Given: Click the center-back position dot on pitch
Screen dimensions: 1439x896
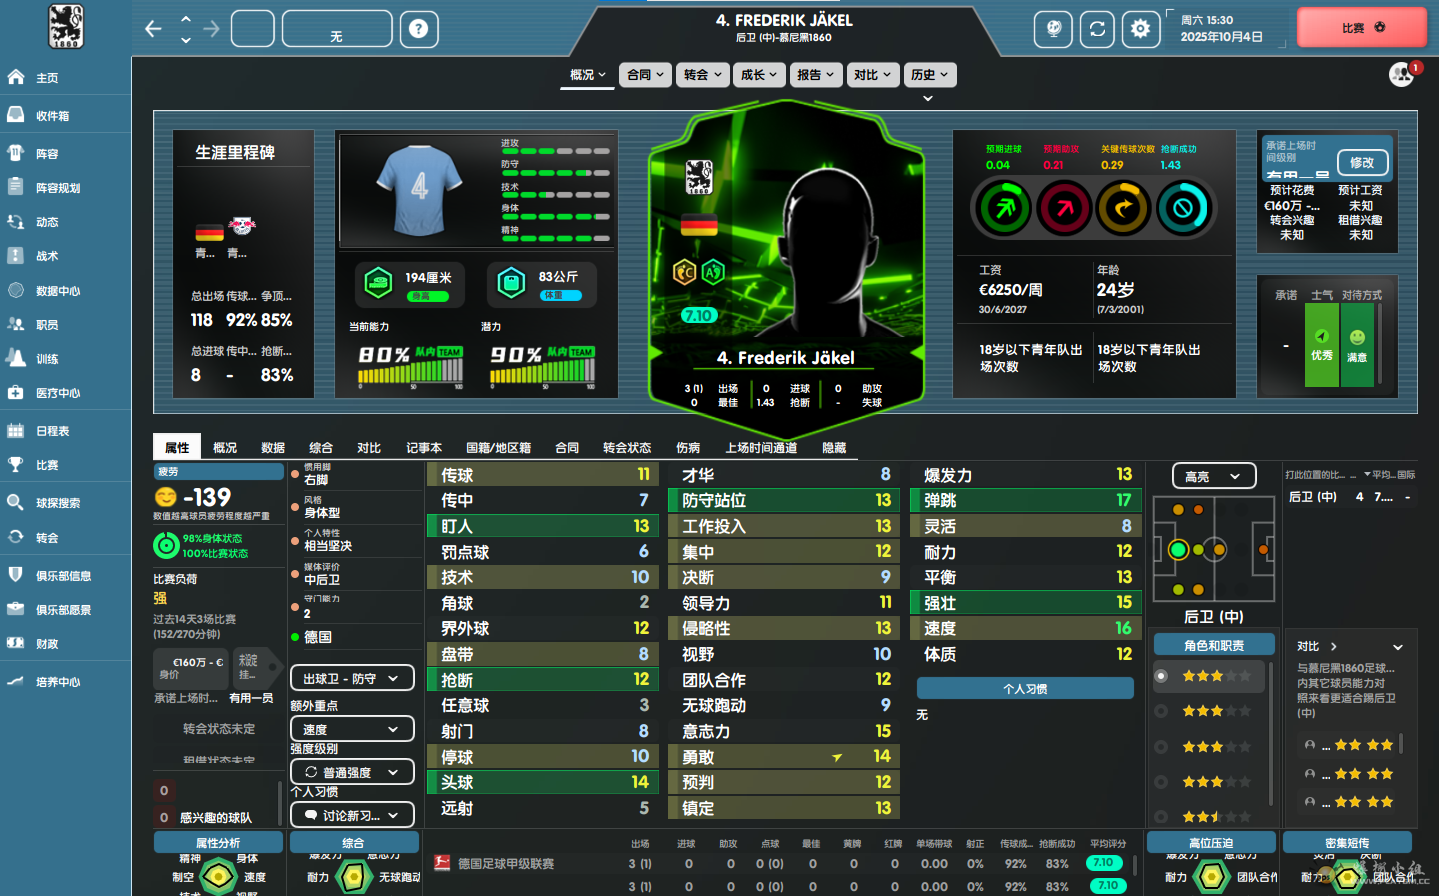Looking at the screenshot, I should click(x=1178, y=549).
